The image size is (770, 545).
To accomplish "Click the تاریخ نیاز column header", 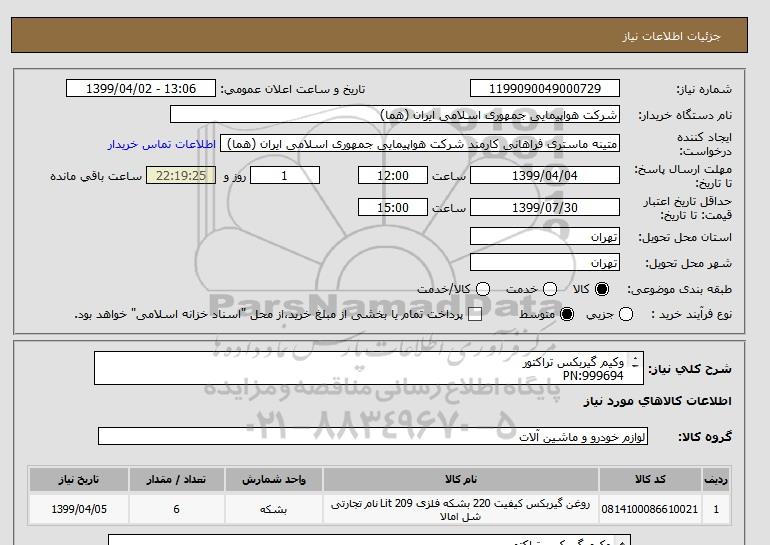I will (79, 479).
